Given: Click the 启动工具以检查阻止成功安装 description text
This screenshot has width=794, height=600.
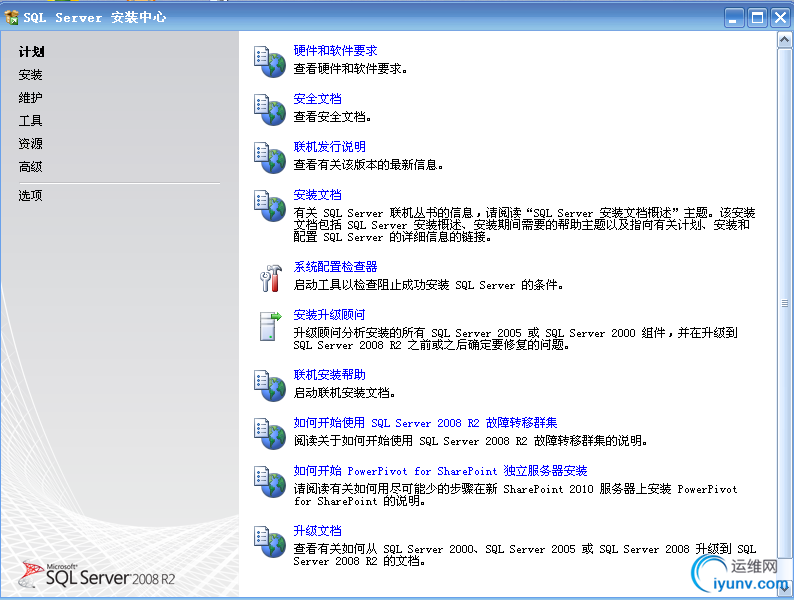Looking at the screenshot, I should pyautogui.click(x=428, y=285).
